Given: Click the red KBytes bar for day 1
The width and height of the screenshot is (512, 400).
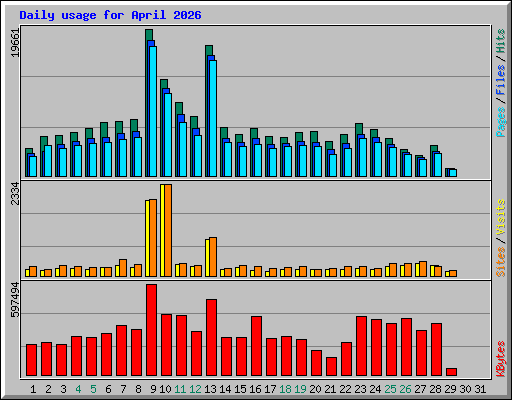Looking at the screenshot, I should click(x=31, y=360).
